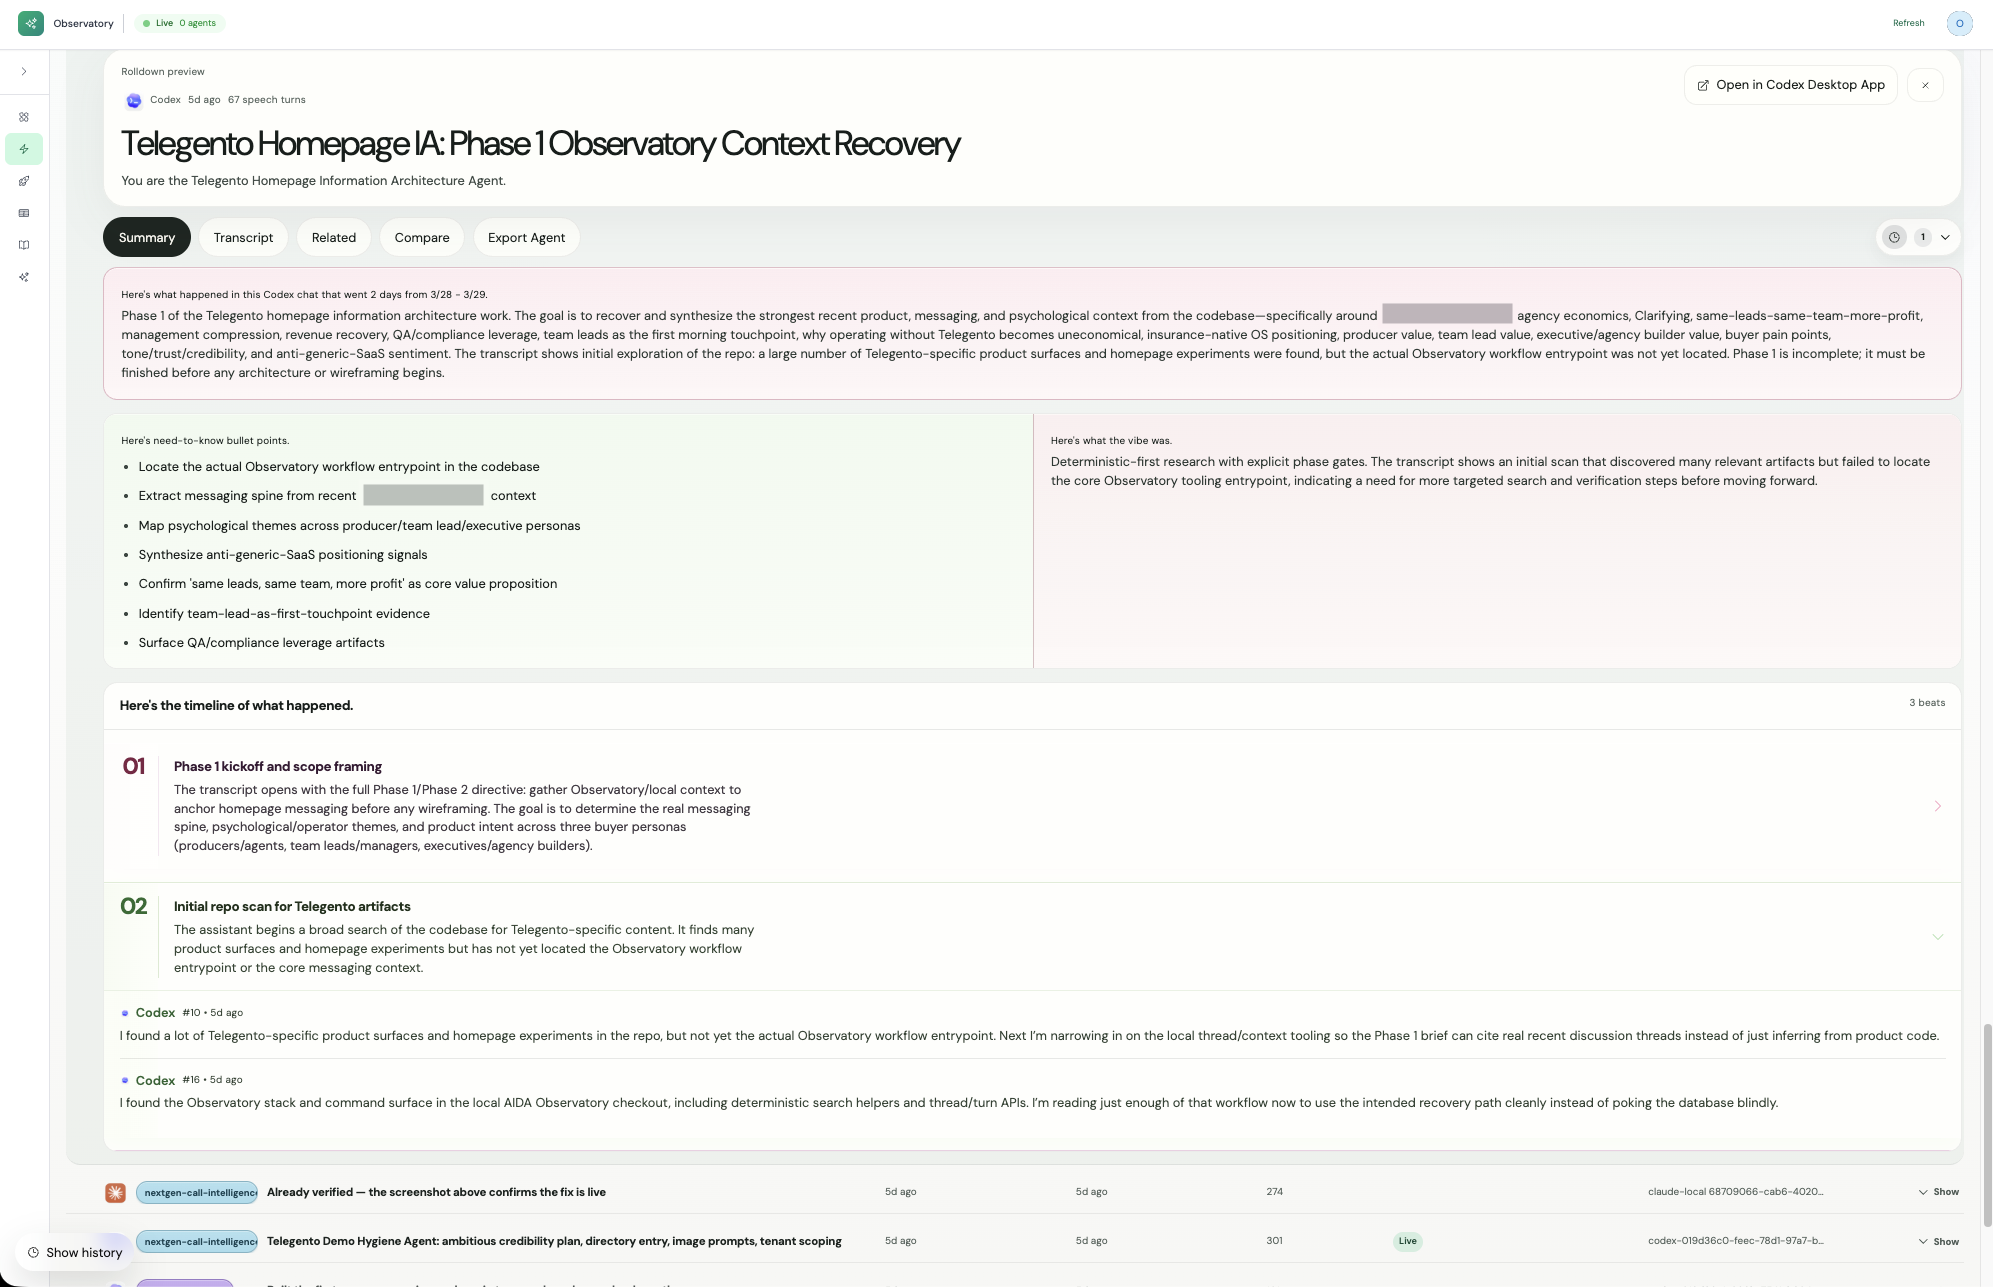Click the version counter 1 pill

coord(1922,237)
